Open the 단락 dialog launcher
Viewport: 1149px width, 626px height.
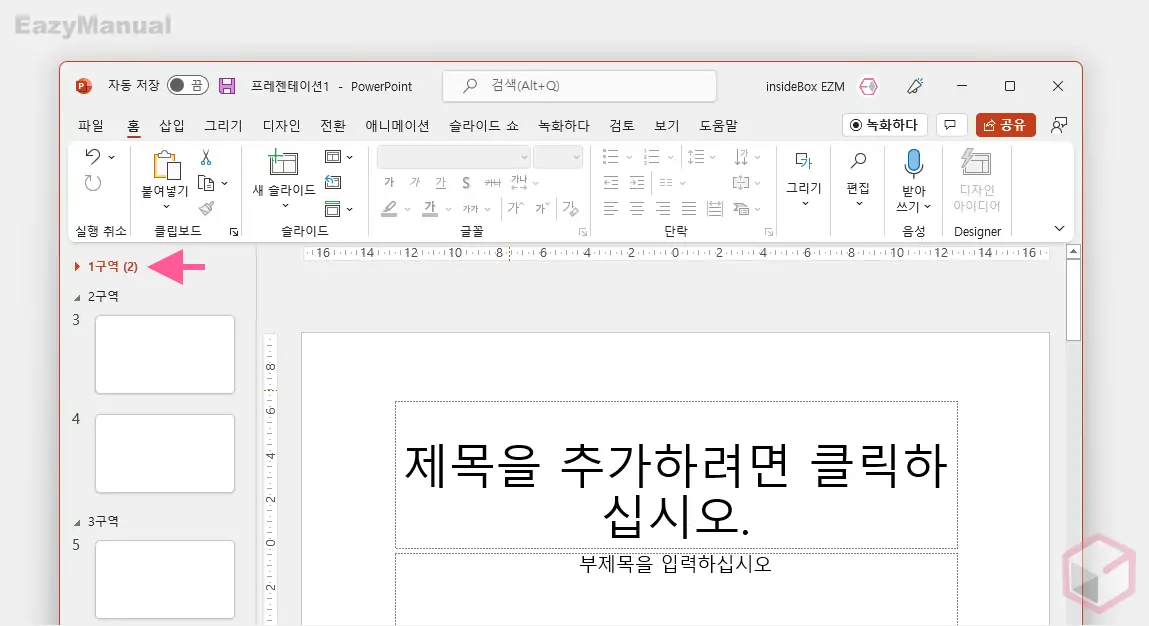pos(769,232)
